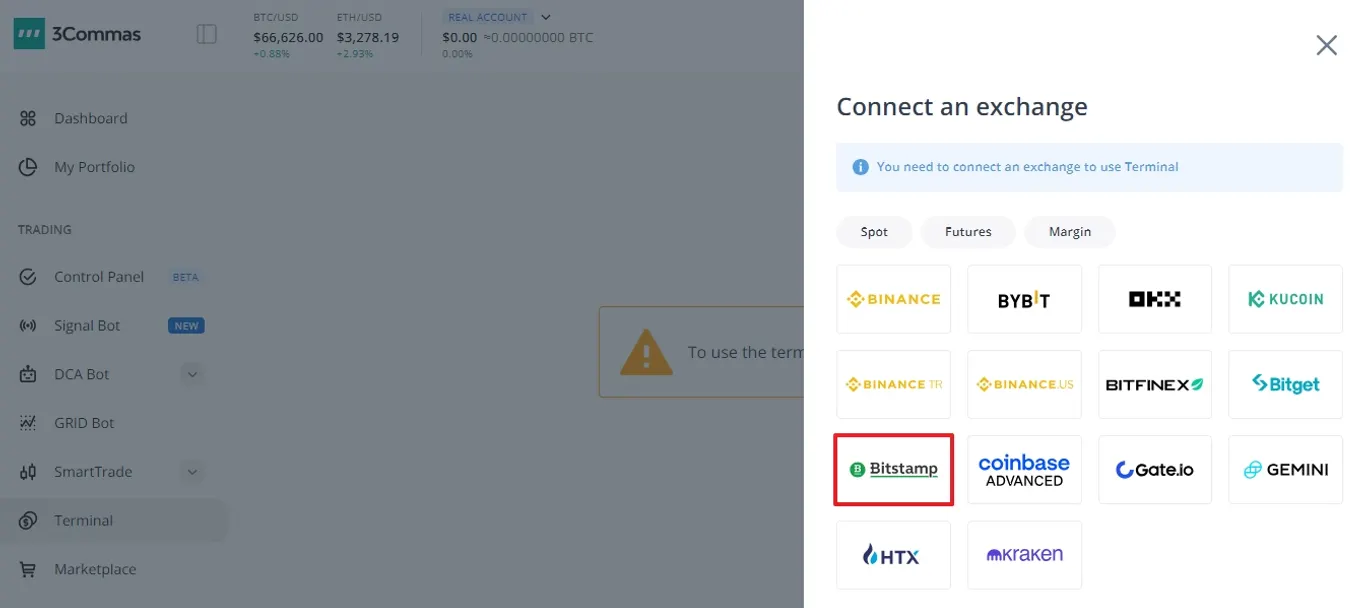Choose the Binance exchange tile
The width and height of the screenshot is (1366, 608).
894,299
